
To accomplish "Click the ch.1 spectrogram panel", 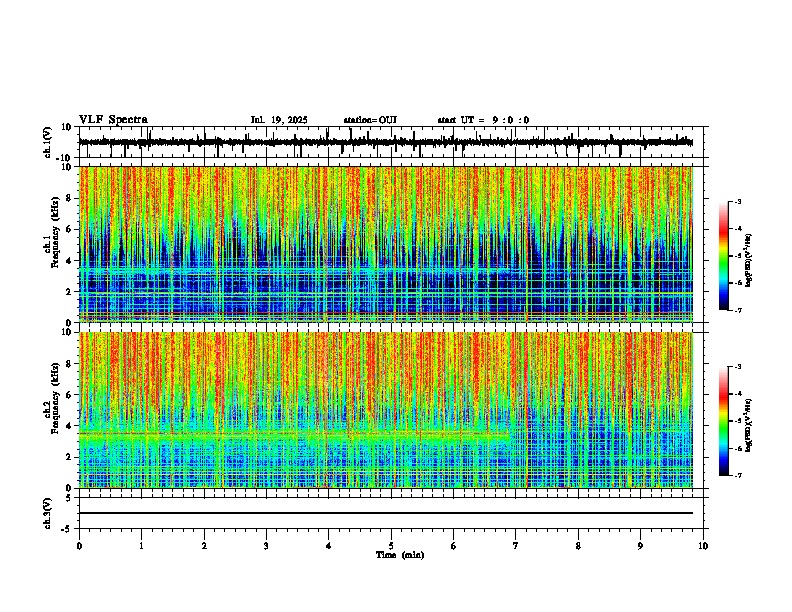I will [x=386, y=244].
